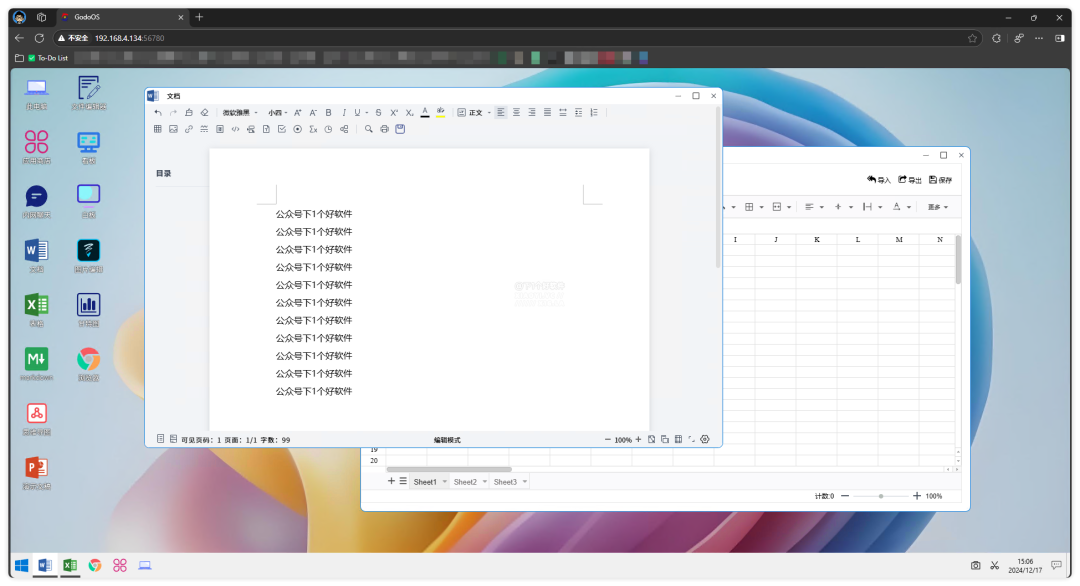The image size is (1080, 586).
Task: Switch to the Sheet3 tab
Action: coord(505,482)
